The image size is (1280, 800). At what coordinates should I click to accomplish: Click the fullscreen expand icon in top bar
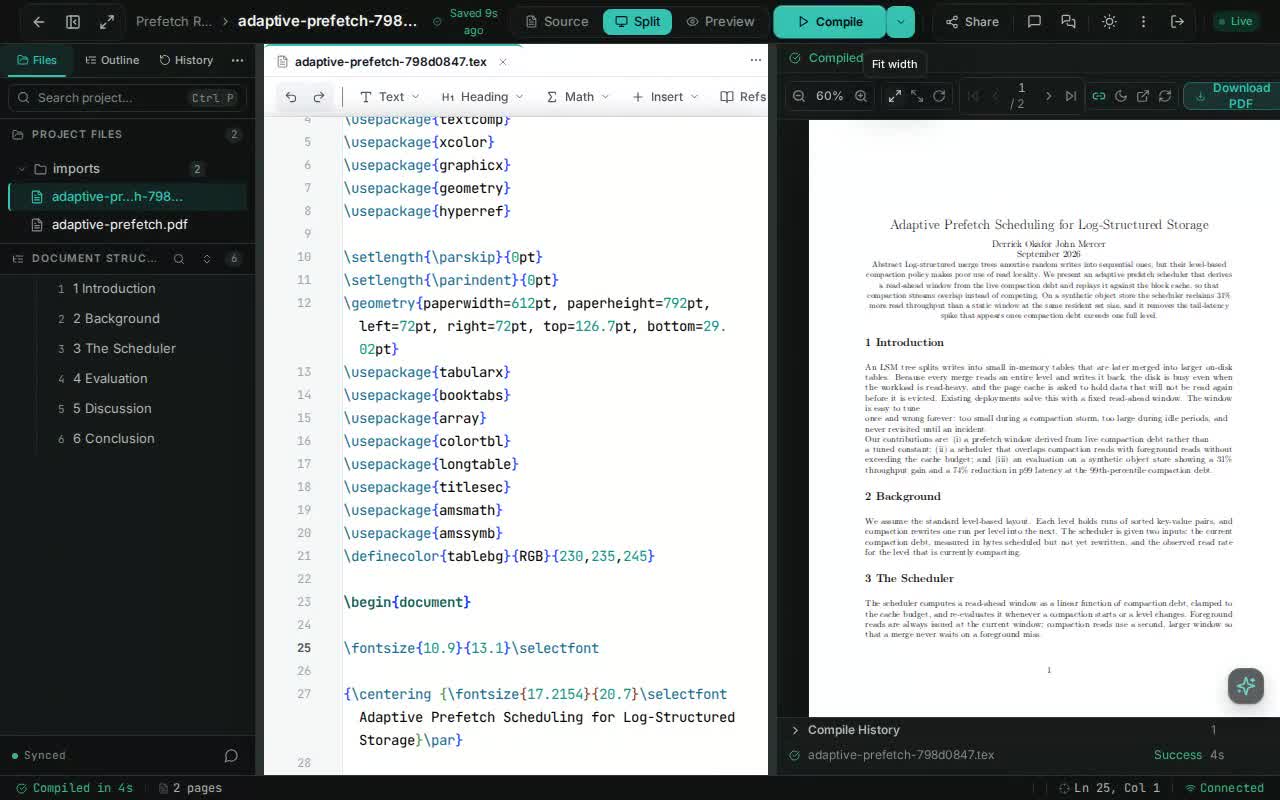pos(107,21)
